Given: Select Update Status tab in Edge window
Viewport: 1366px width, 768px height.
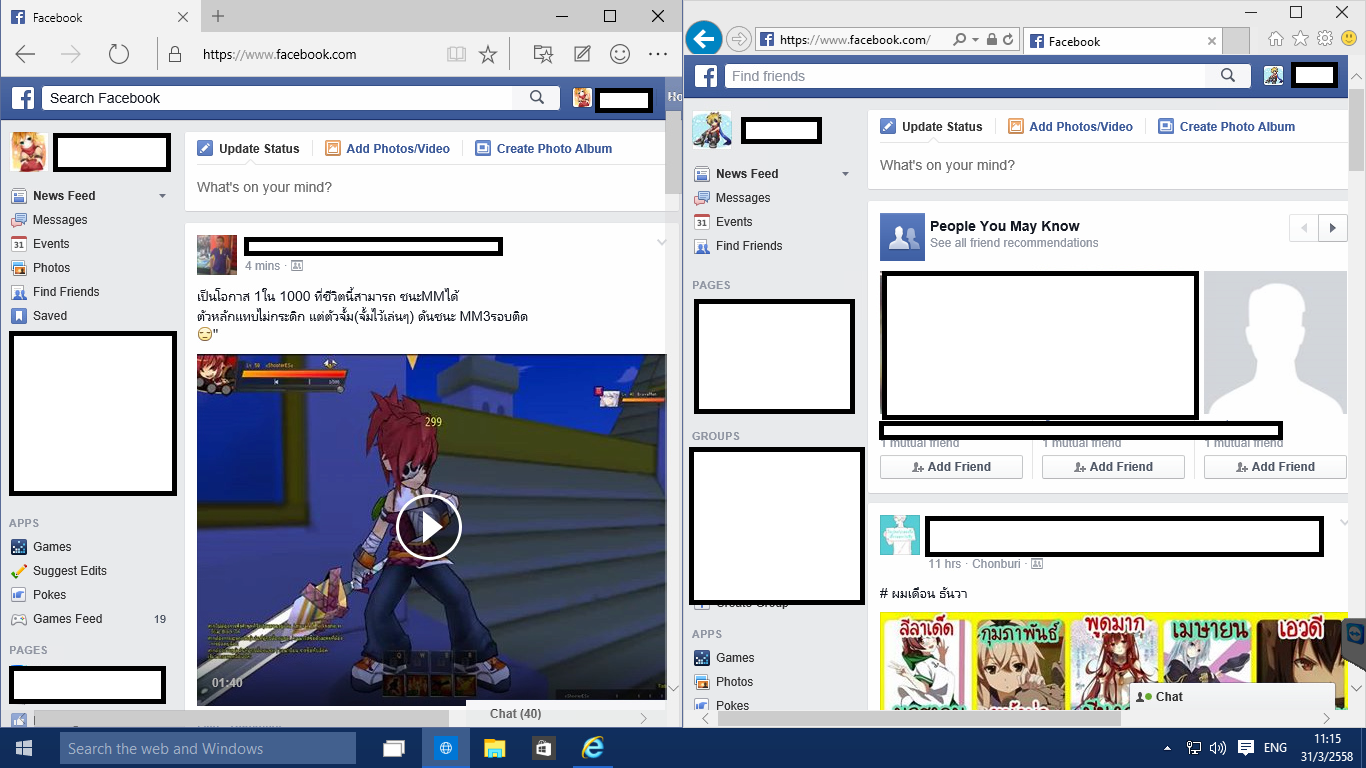Looking at the screenshot, I should 248,148.
